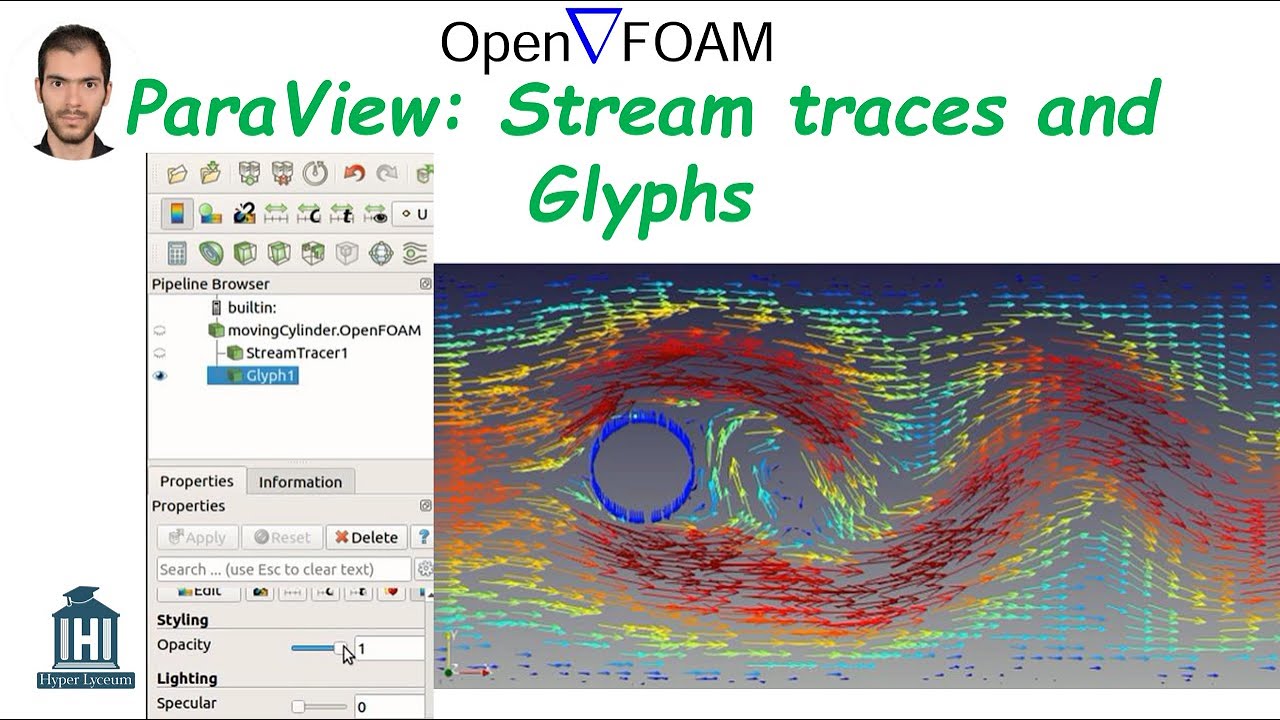Switch to the Properties tab
The image size is (1280, 720).
point(197,481)
